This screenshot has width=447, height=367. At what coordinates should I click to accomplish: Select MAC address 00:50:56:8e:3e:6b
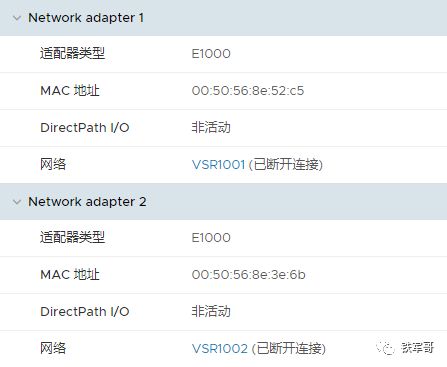(x=248, y=275)
